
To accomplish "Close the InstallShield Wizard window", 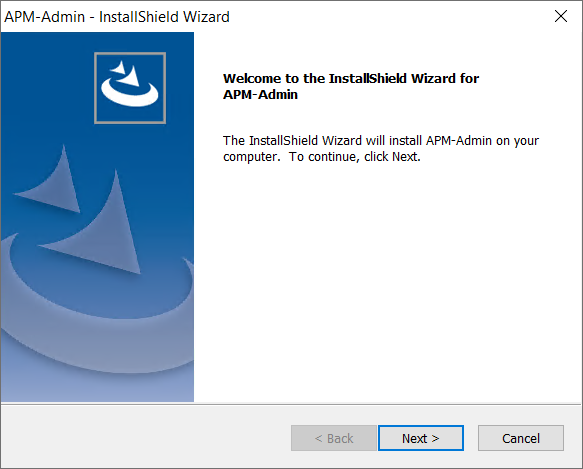I will click(x=561, y=16).
